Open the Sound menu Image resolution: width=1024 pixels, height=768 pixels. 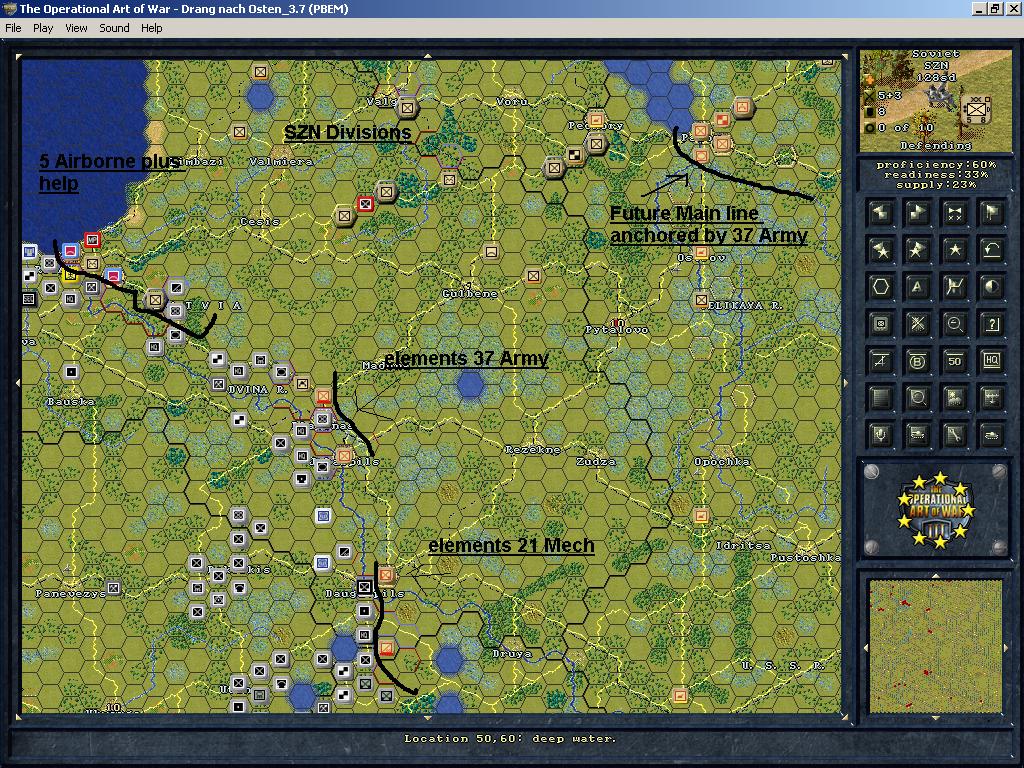point(114,28)
